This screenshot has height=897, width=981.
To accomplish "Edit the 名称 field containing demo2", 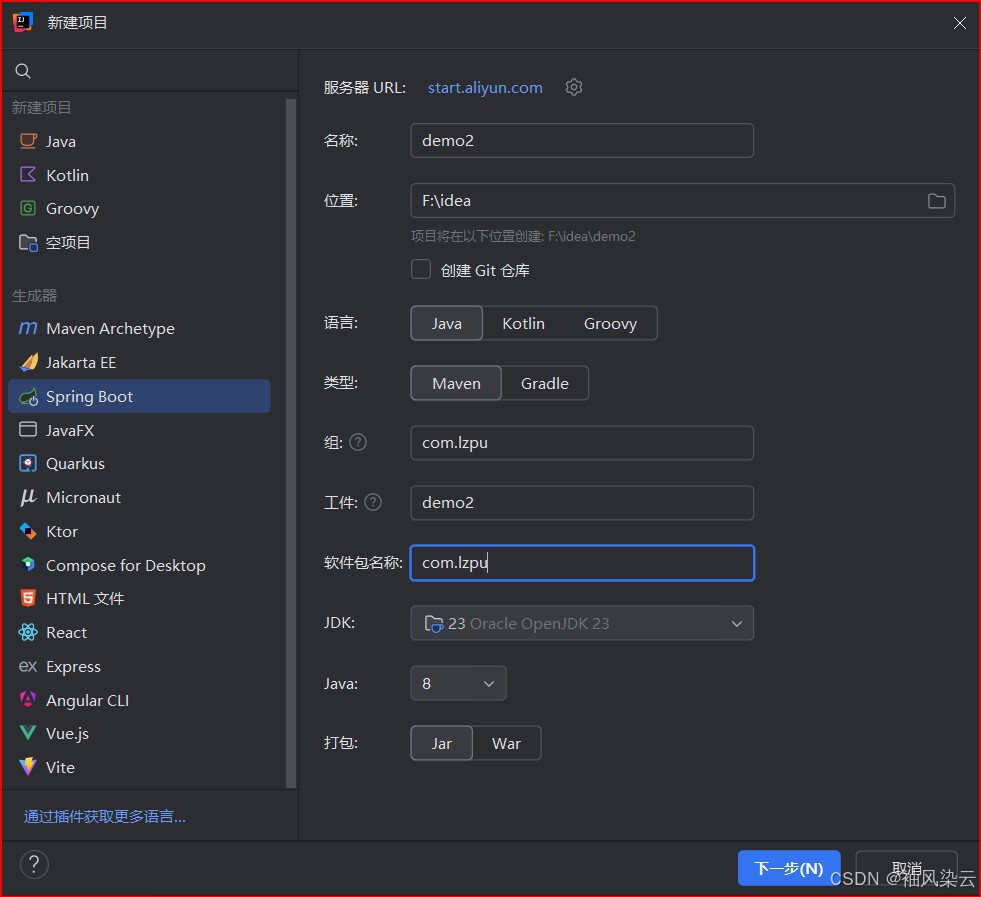I will [x=582, y=141].
